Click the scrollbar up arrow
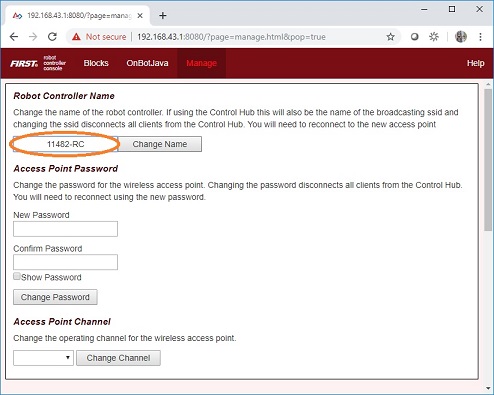Viewport: 494px width, 395px height. [x=488, y=85]
